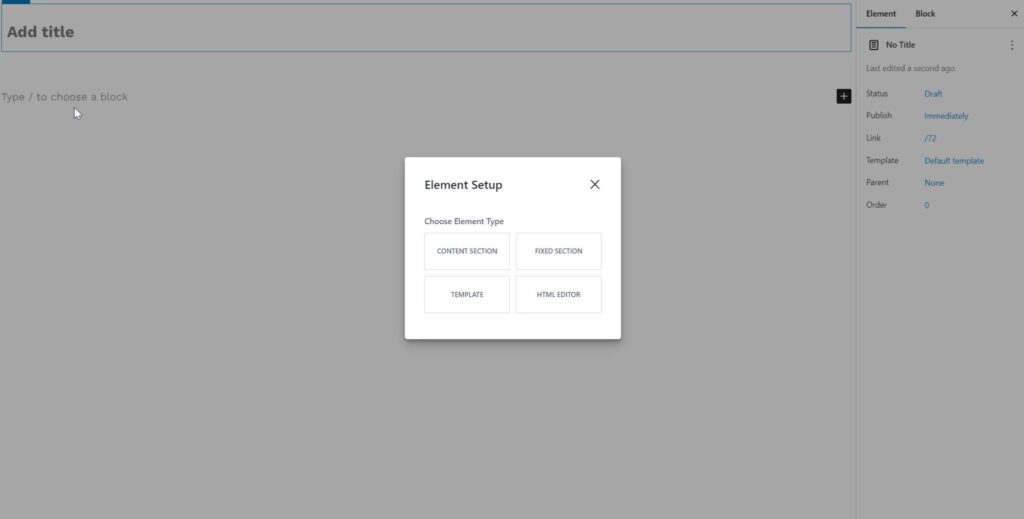The width and height of the screenshot is (1024, 519).
Task: Change the Order value 0
Action: [x=926, y=205]
